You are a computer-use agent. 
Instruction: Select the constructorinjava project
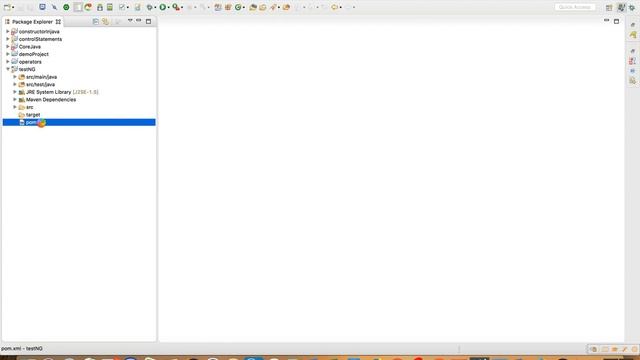point(39,31)
